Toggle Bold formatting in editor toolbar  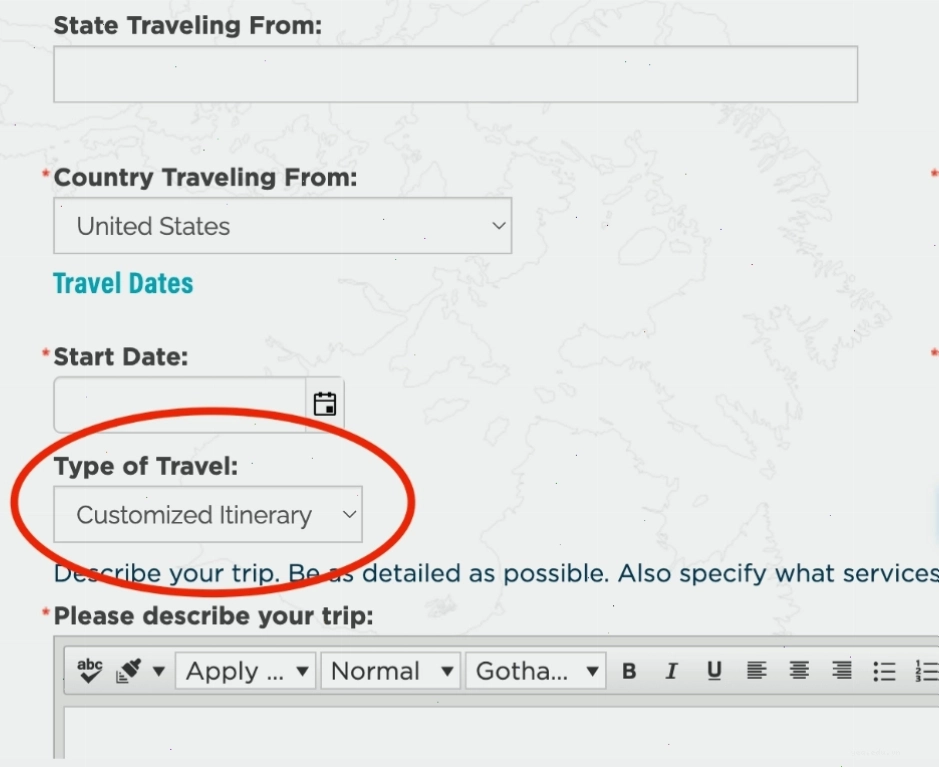click(x=629, y=671)
